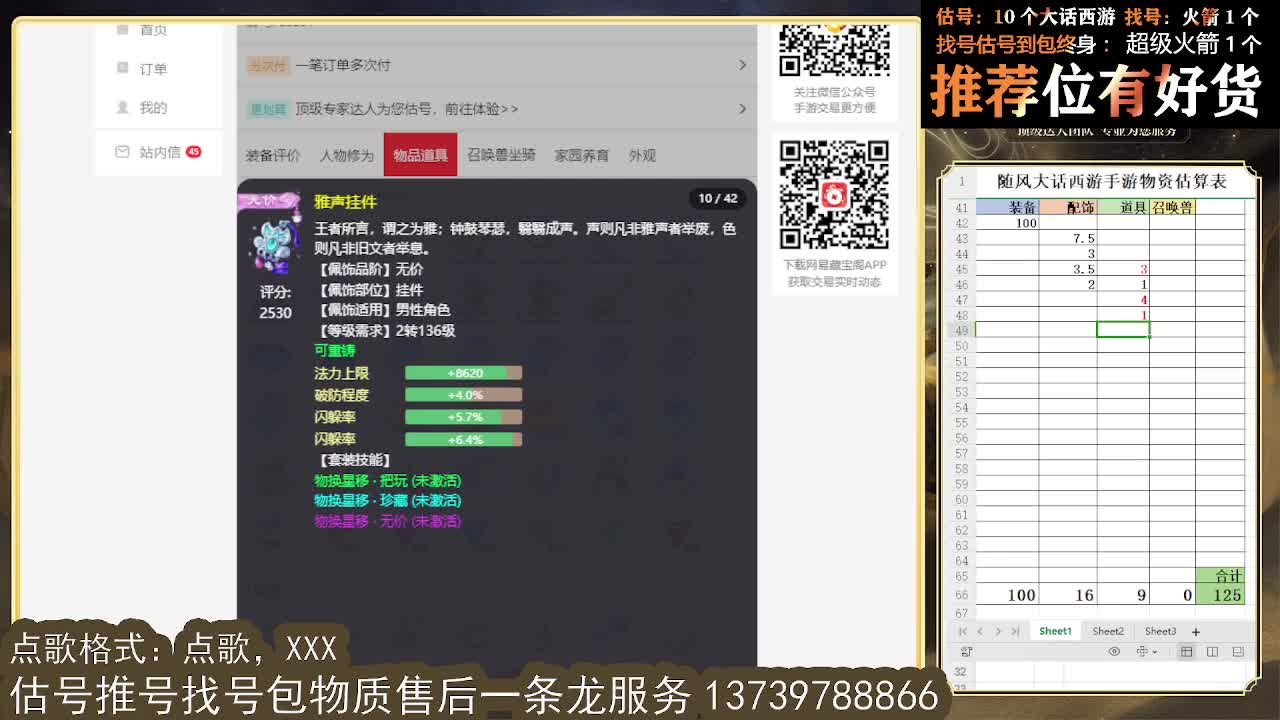Screen dimensions: 1280x720
Task: Click the hand pan tool icon in spreadsheet toolbar
Action: [x=1143, y=651]
